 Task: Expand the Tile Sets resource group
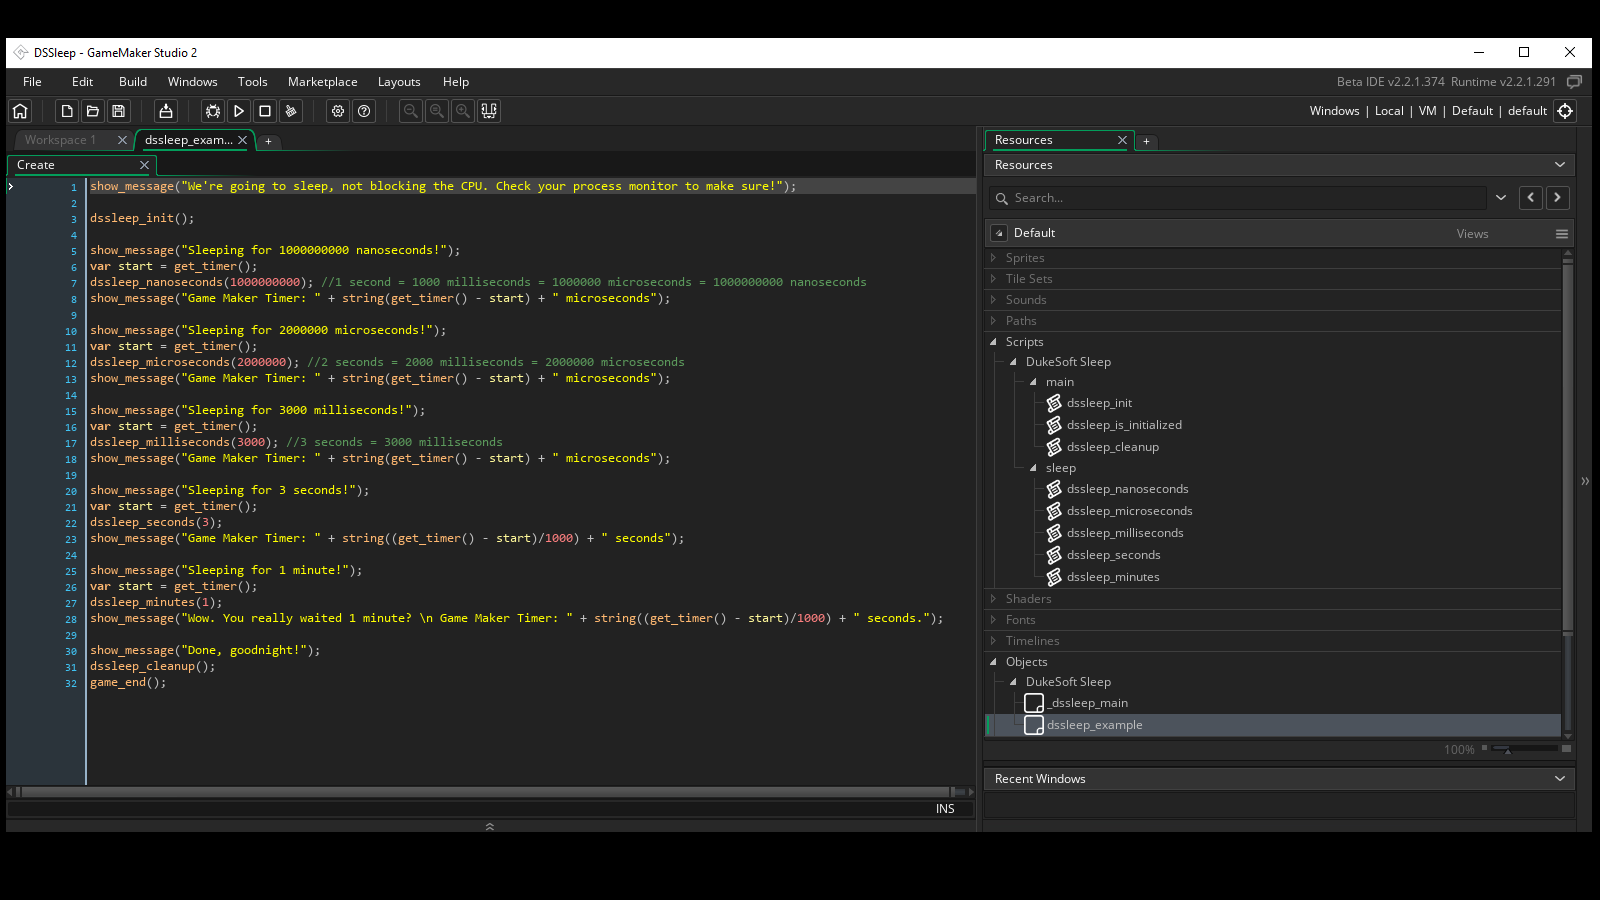(x=993, y=279)
